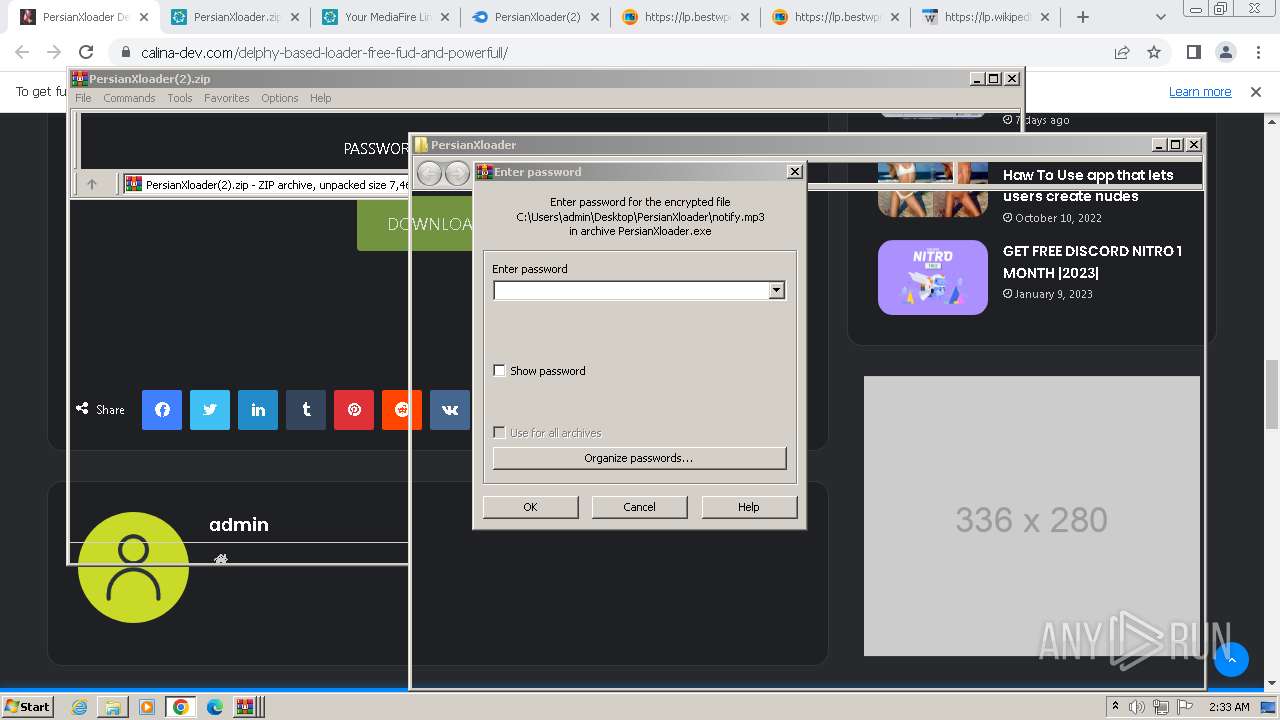The image size is (1280, 720).
Task: Switch to Your MediaFire Link tab
Action: (385, 17)
